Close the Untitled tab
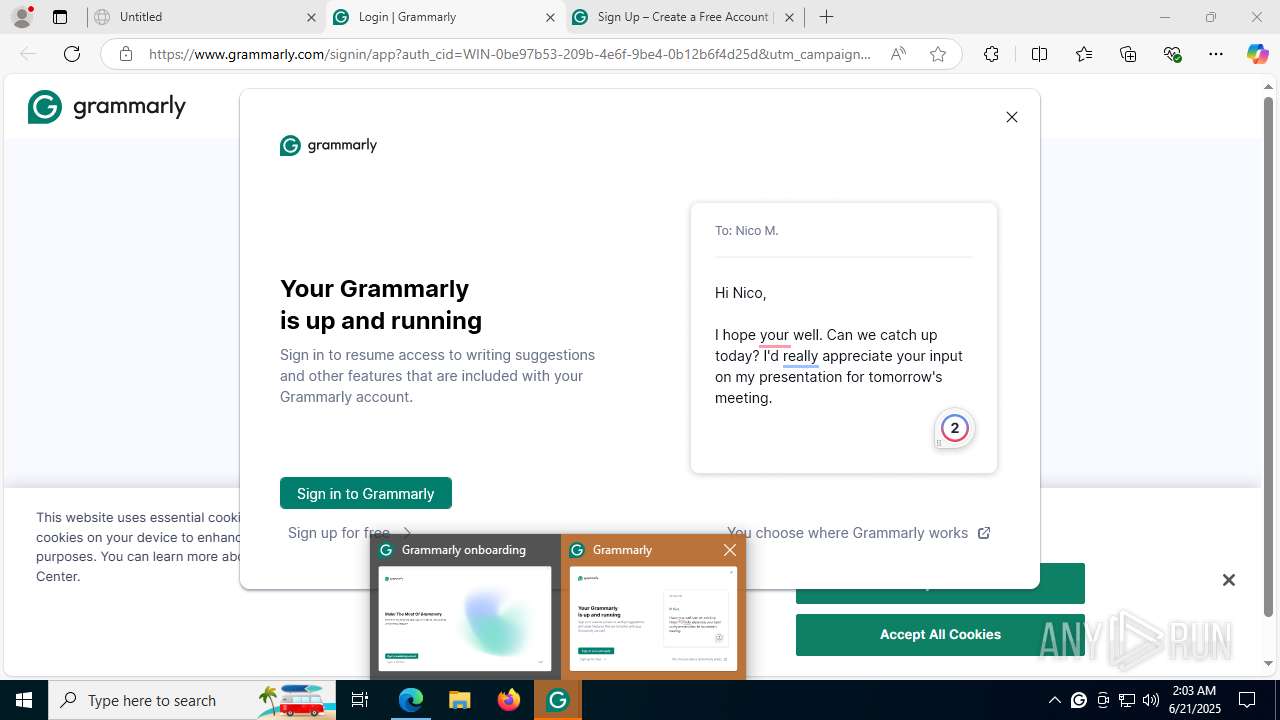Screen dimensions: 1280x720 coord(312,17)
